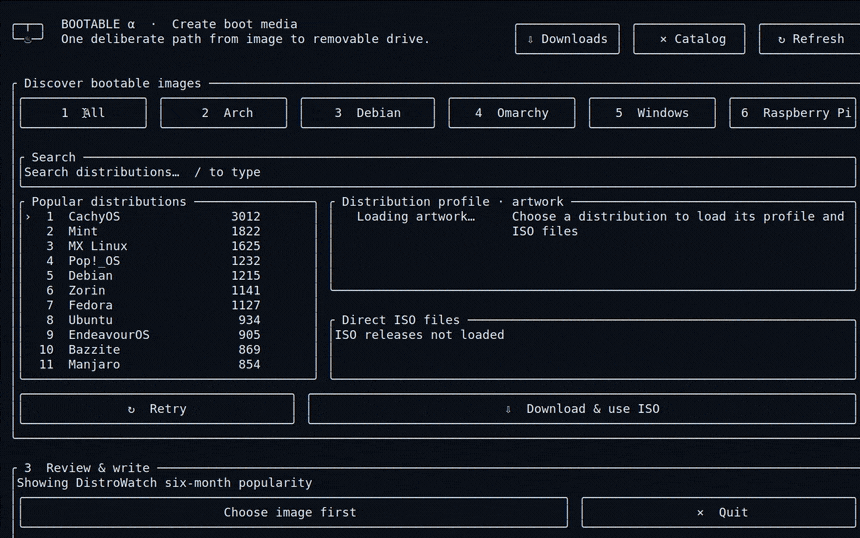Image resolution: width=860 pixels, height=538 pixels.
Task: Click the download arrow icon before Download & use ISO
Action: point(508,409)
